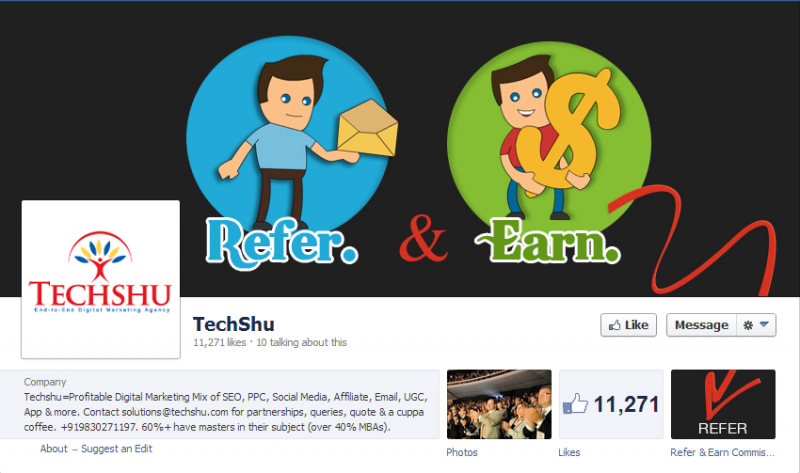
Task: Expand the dropdown arrow beside the gear
Action: click(764, 325)
